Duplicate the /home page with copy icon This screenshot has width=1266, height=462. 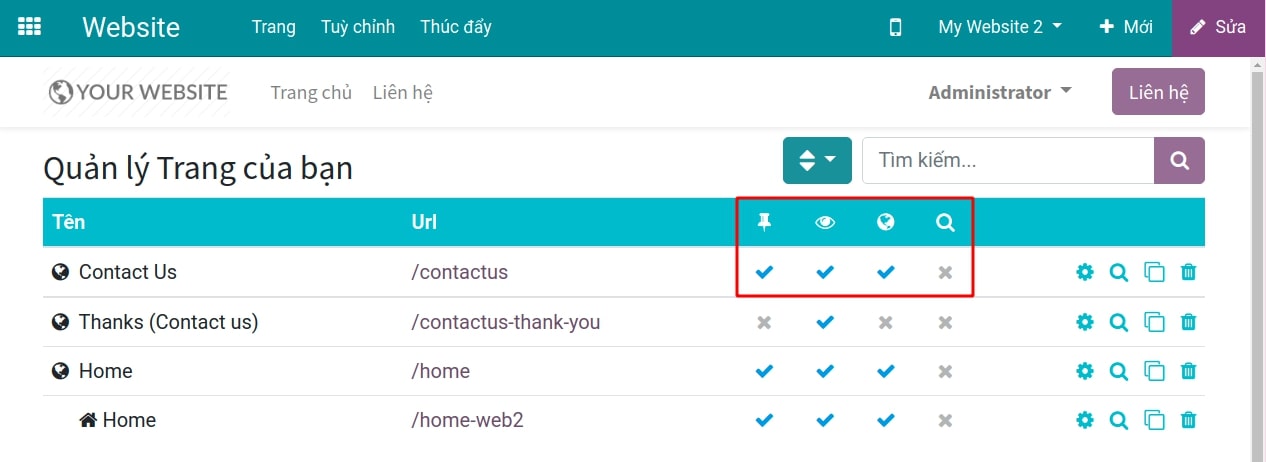point(1154,371)
